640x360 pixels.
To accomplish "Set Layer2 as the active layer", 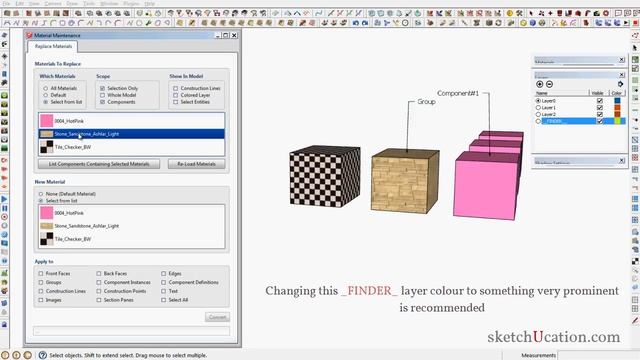I will 538,115.
